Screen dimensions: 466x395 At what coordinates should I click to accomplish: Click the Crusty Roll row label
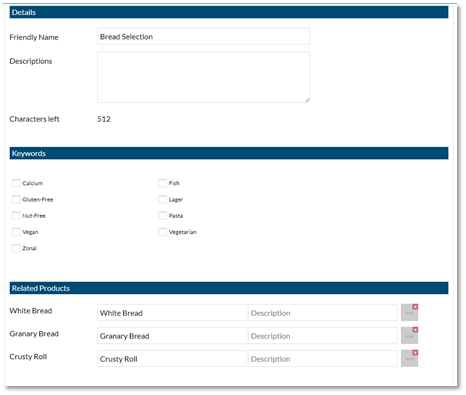point(28,357)
